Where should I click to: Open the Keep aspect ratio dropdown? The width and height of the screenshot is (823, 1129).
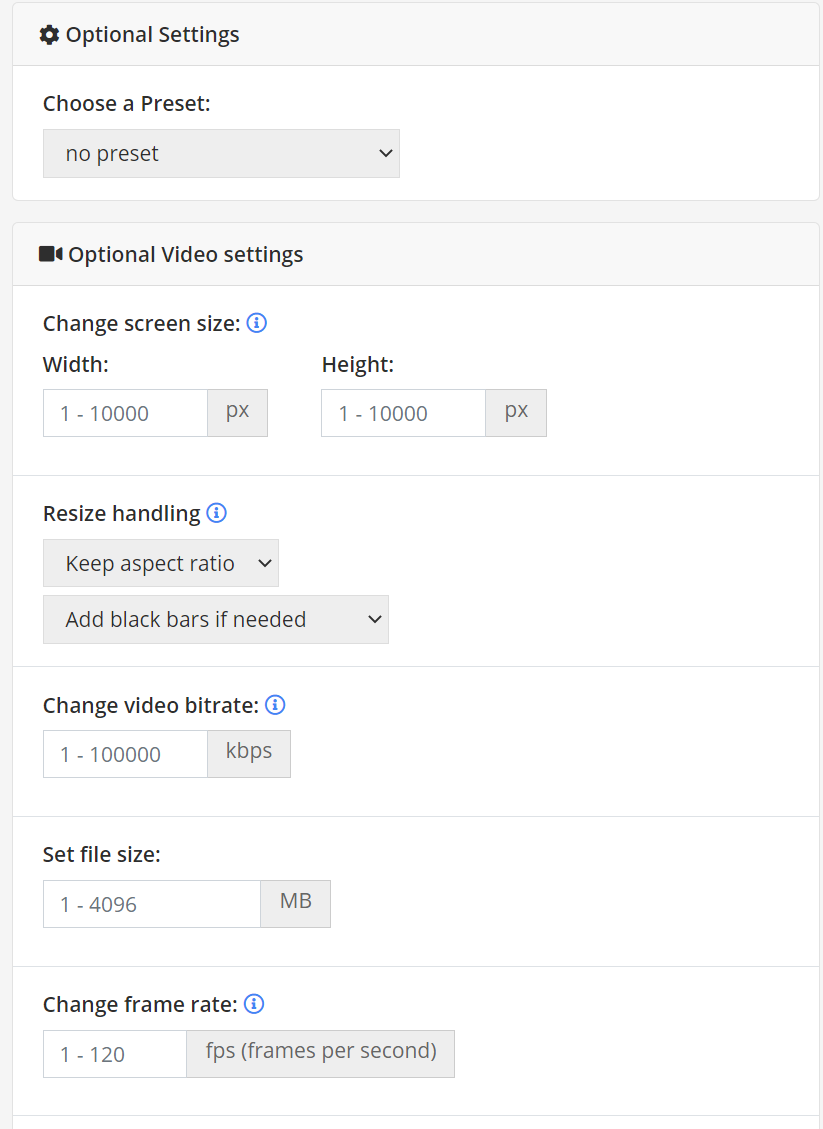click(161, 564)
